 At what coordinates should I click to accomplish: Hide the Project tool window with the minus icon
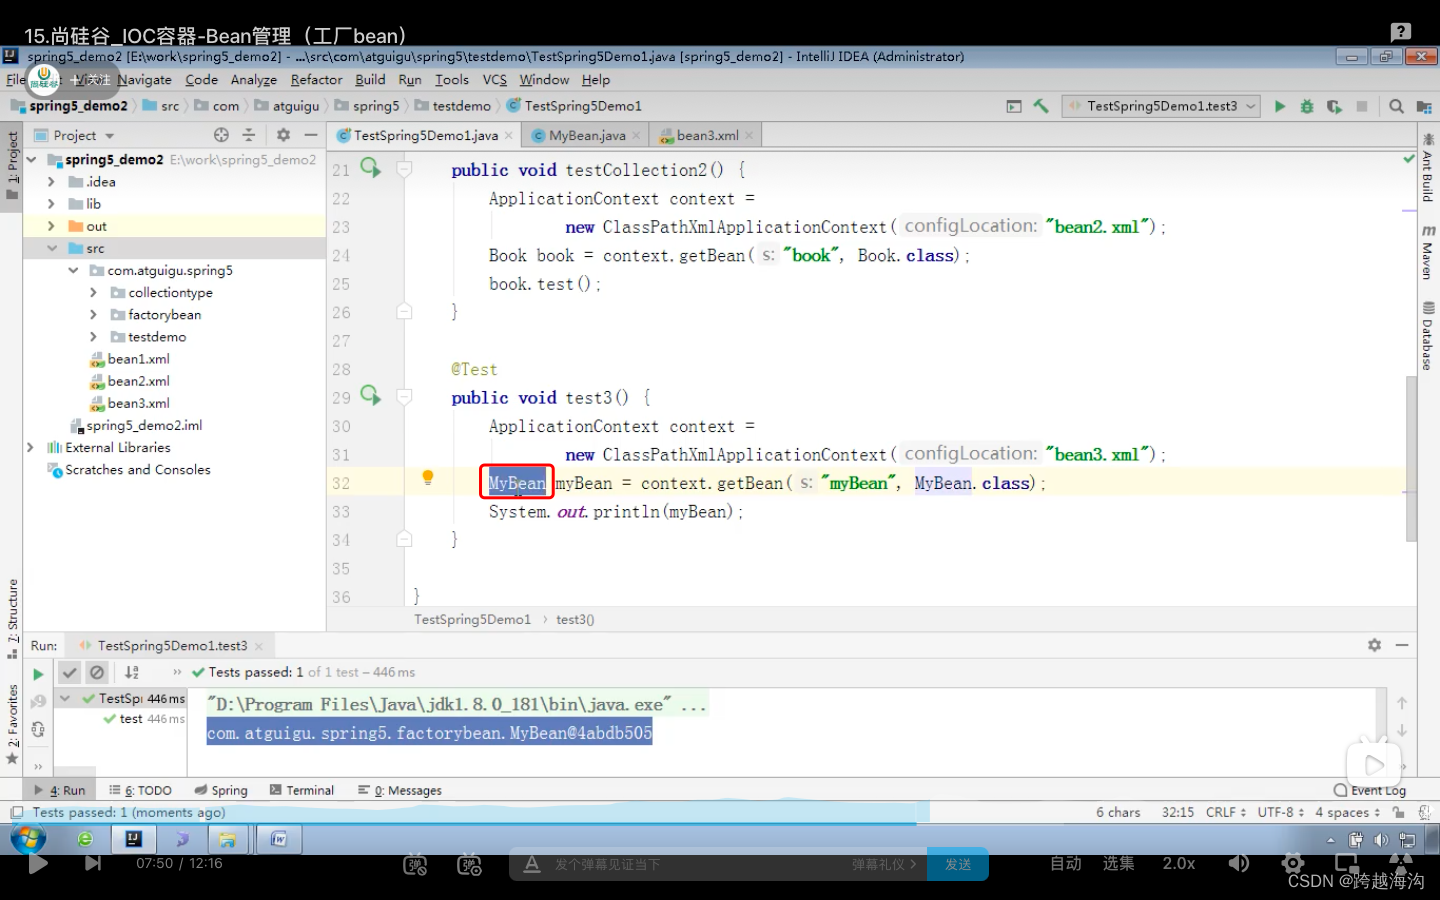[x=311, y=135]
